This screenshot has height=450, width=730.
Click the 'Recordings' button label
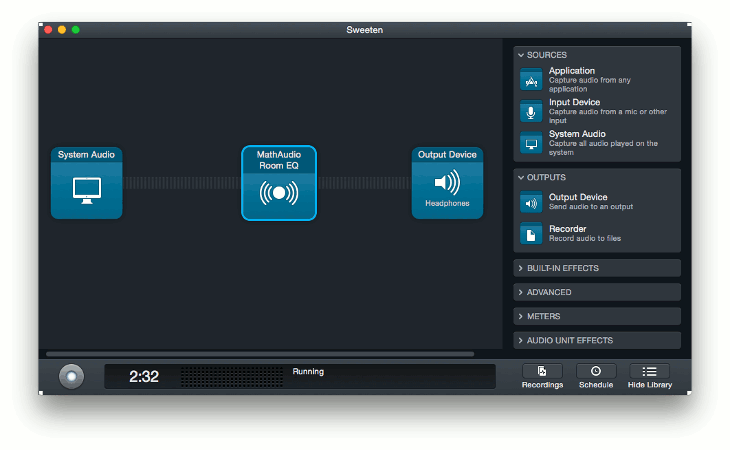pos(542,385)
